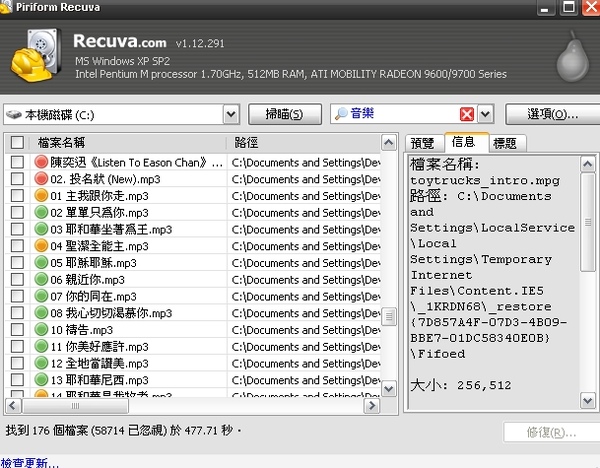Open 選項(O)... options button
600x468 pixels.
click(553, 114)
